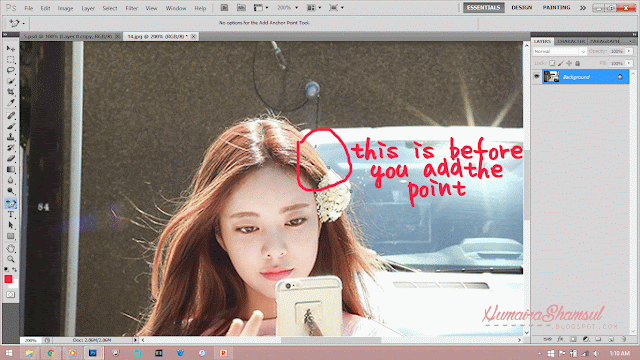Viewport: 640px width, 360px height.
Task: Select the Dodge tool
Action: click(x=11, y=191)
